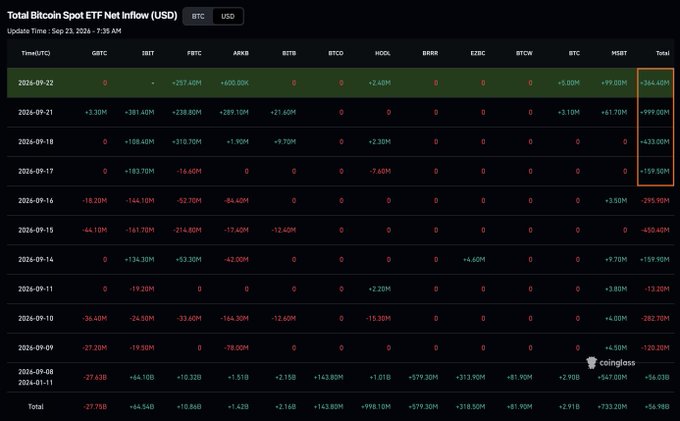Click the -450.40M total for 2026-09-15
Screen dimensions: 680x421
[x=655, y=230]
